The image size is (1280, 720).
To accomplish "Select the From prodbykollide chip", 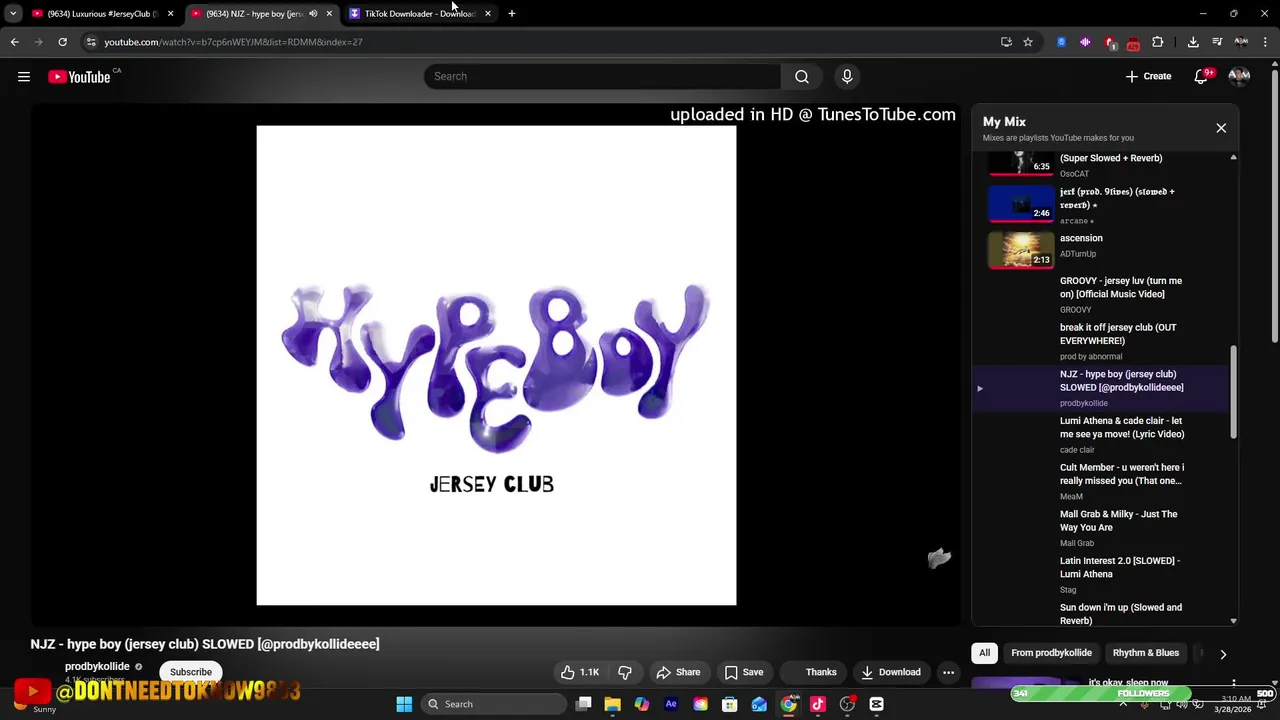I will (1051, 653).
